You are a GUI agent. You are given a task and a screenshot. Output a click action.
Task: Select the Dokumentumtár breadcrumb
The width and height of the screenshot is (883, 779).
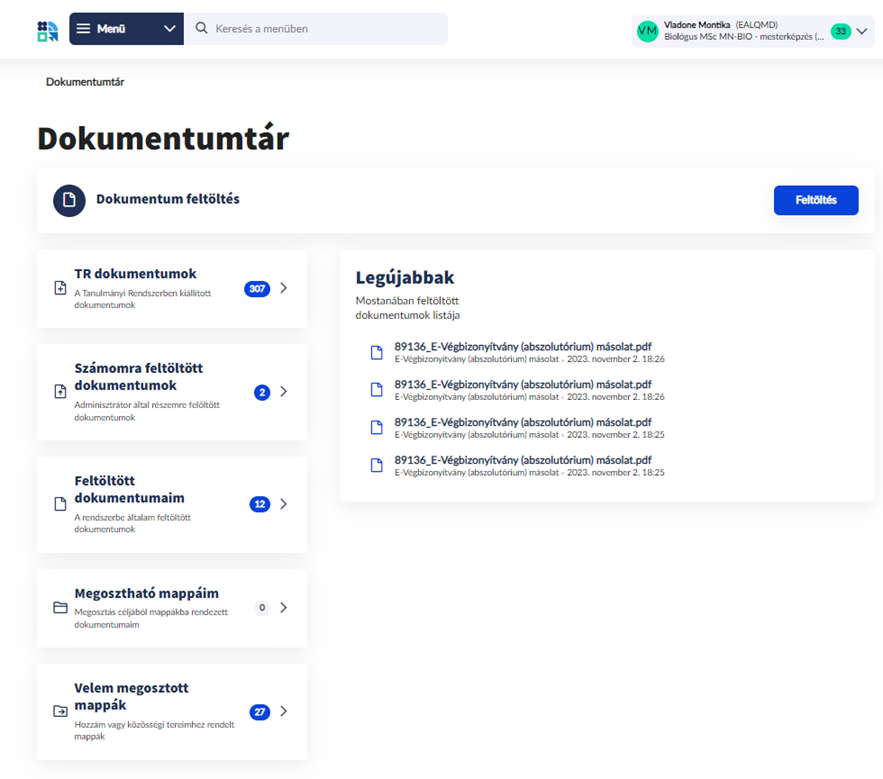click(85, 82)
